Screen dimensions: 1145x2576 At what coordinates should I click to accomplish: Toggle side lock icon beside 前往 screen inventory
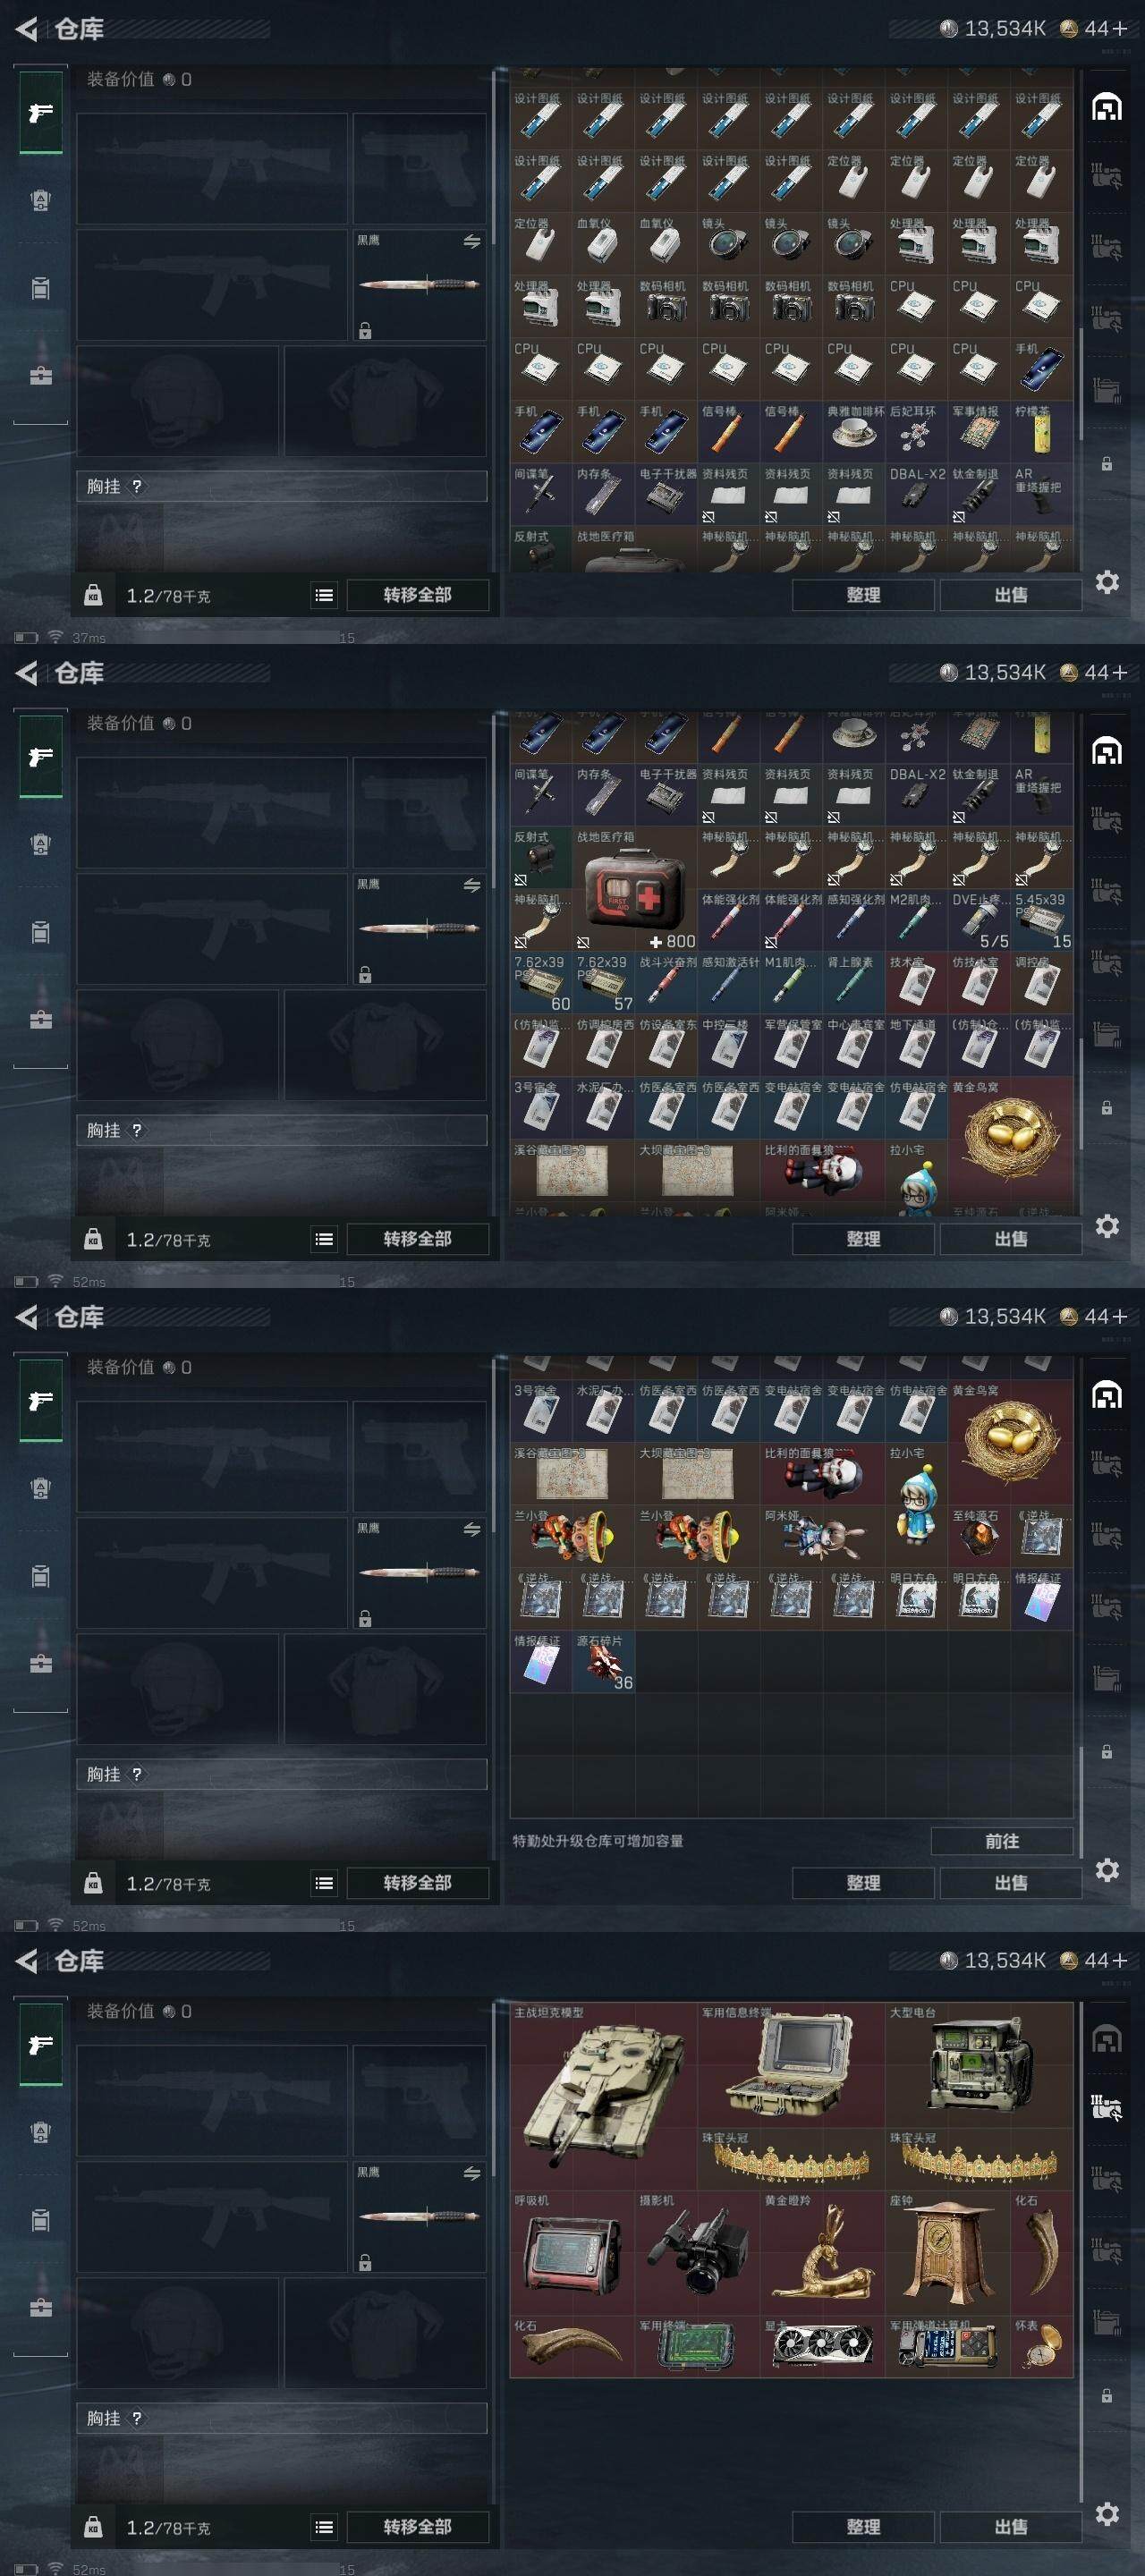click(x=1107, y=1752)
